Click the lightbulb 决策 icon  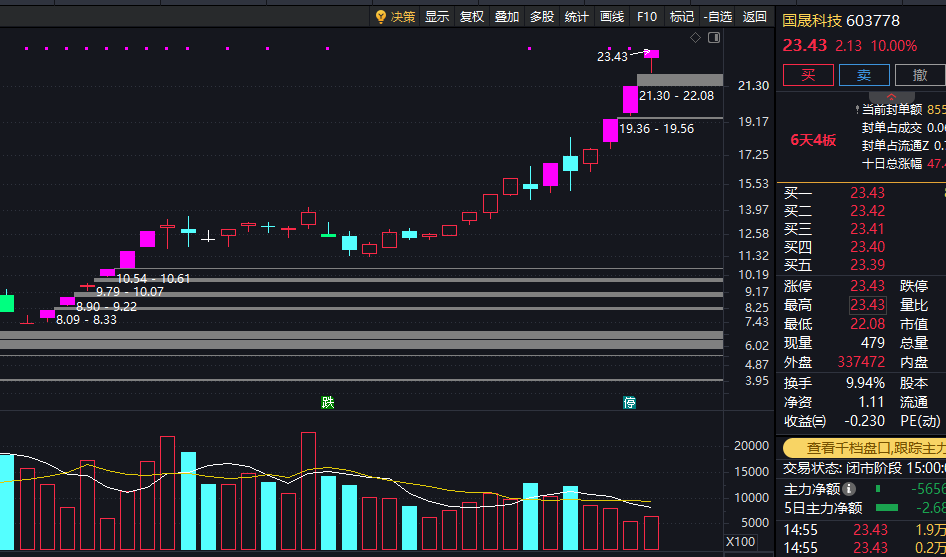[x=381, y=17]
